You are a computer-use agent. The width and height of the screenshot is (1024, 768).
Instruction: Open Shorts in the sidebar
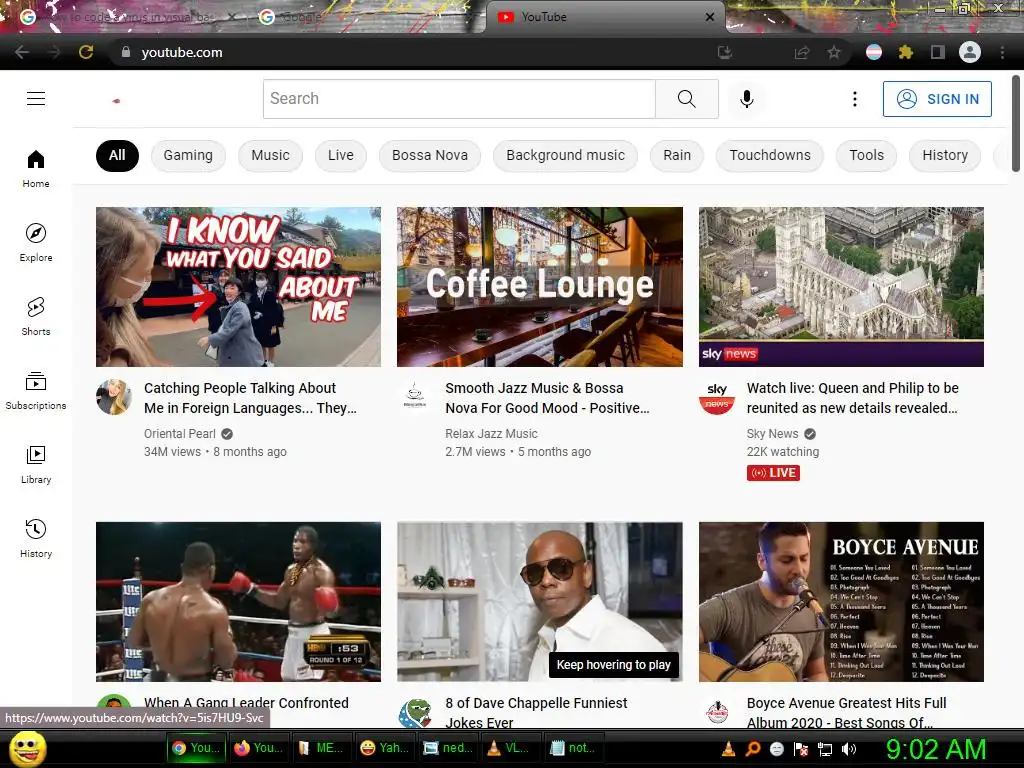(x=36, y=317)
